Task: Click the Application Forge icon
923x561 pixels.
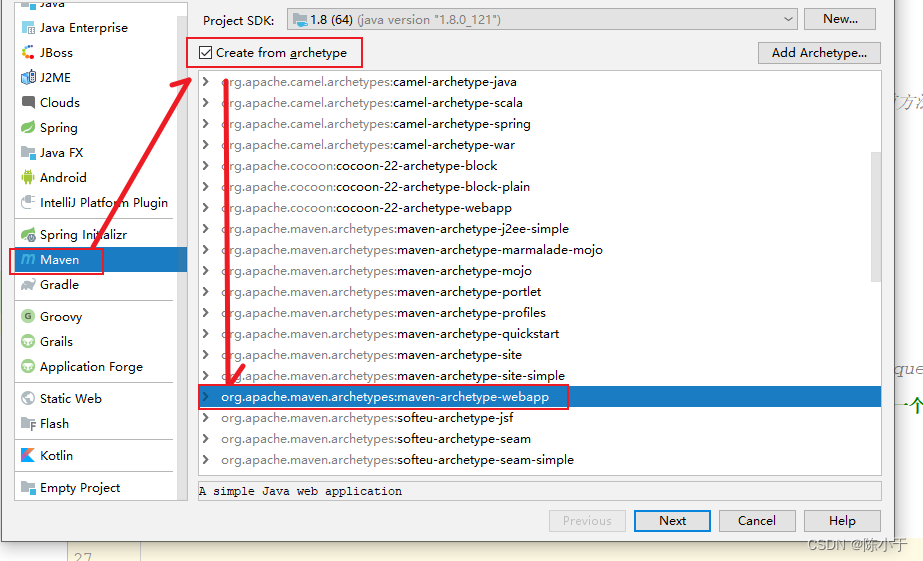Action: point(28,366)
